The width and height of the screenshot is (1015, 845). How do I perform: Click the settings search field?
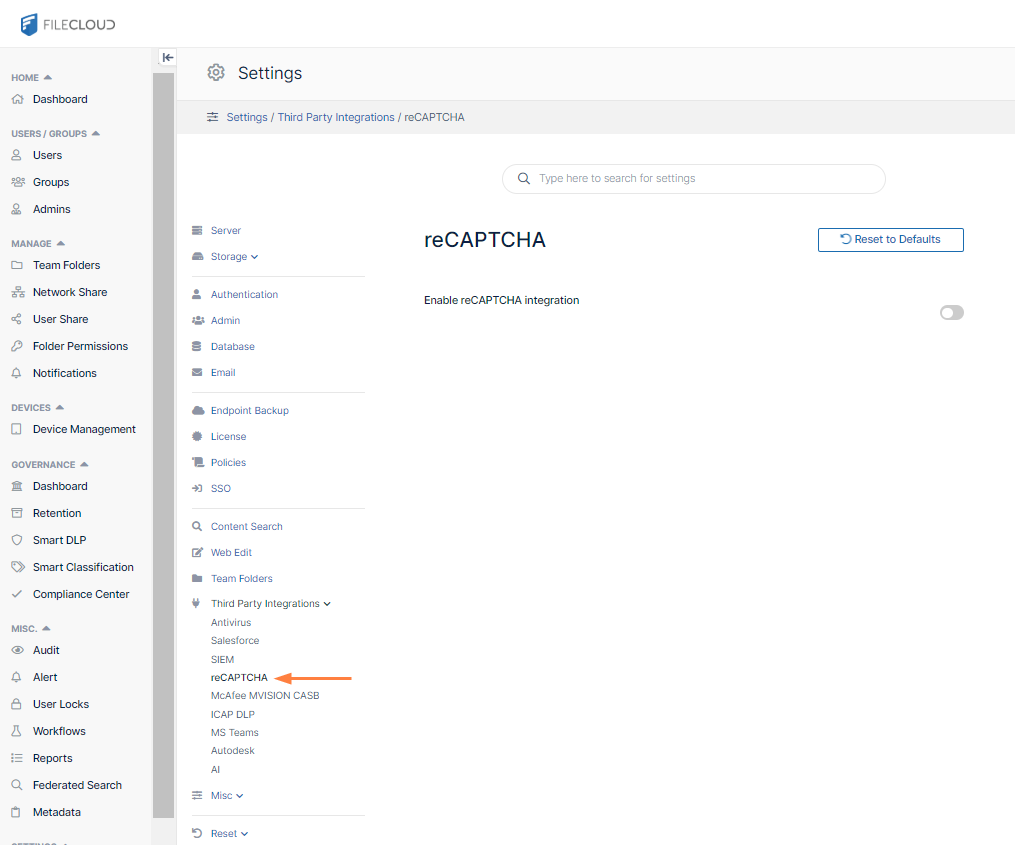[693, 179]
